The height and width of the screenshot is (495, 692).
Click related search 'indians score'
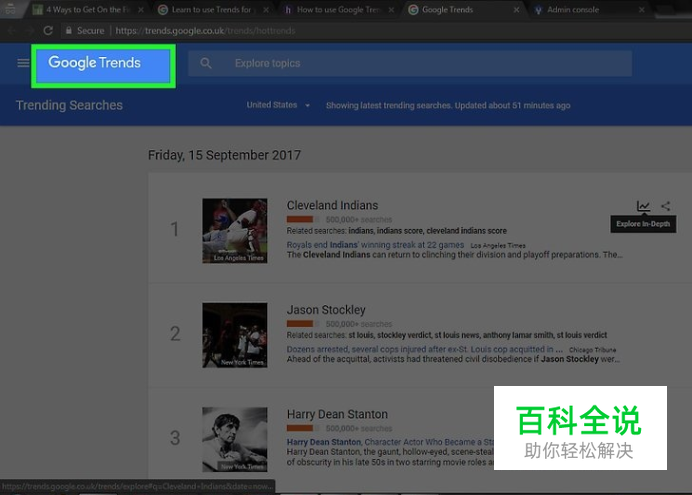[400, 231]
